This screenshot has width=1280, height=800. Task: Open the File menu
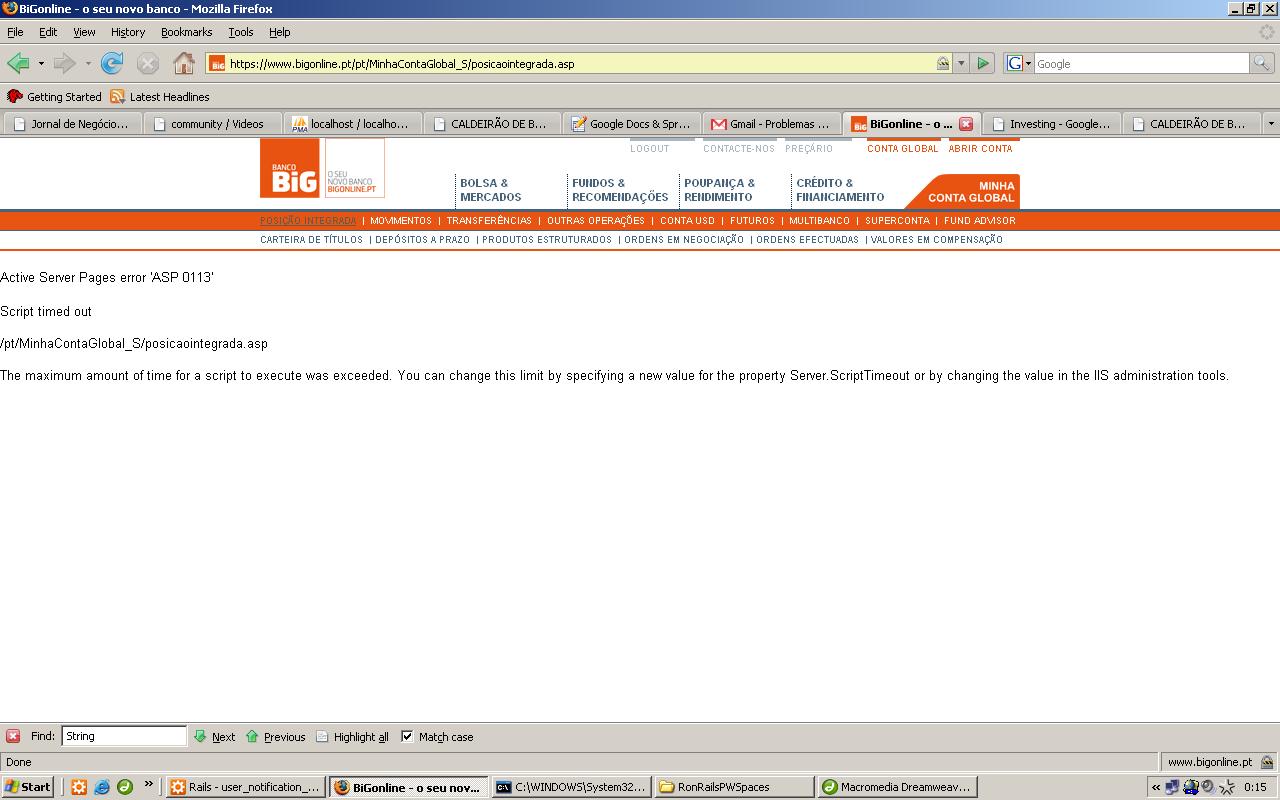(15, 32)
